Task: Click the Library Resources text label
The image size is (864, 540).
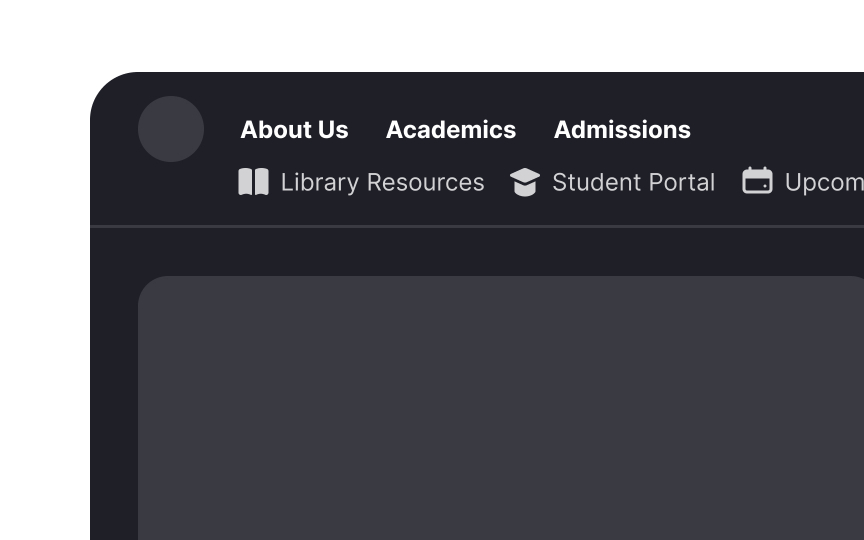Action: [382, 182]
